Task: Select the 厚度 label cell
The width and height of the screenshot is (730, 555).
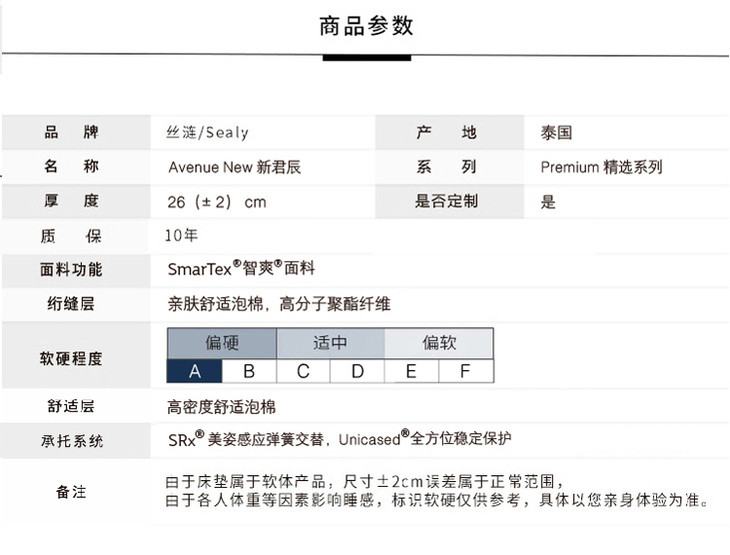Action: [x=76, y=201]
